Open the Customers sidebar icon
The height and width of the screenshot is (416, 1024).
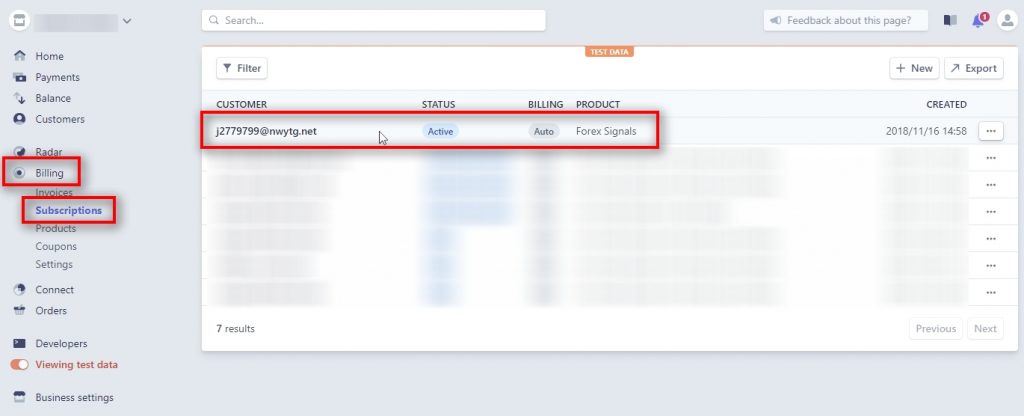point(19,119)
